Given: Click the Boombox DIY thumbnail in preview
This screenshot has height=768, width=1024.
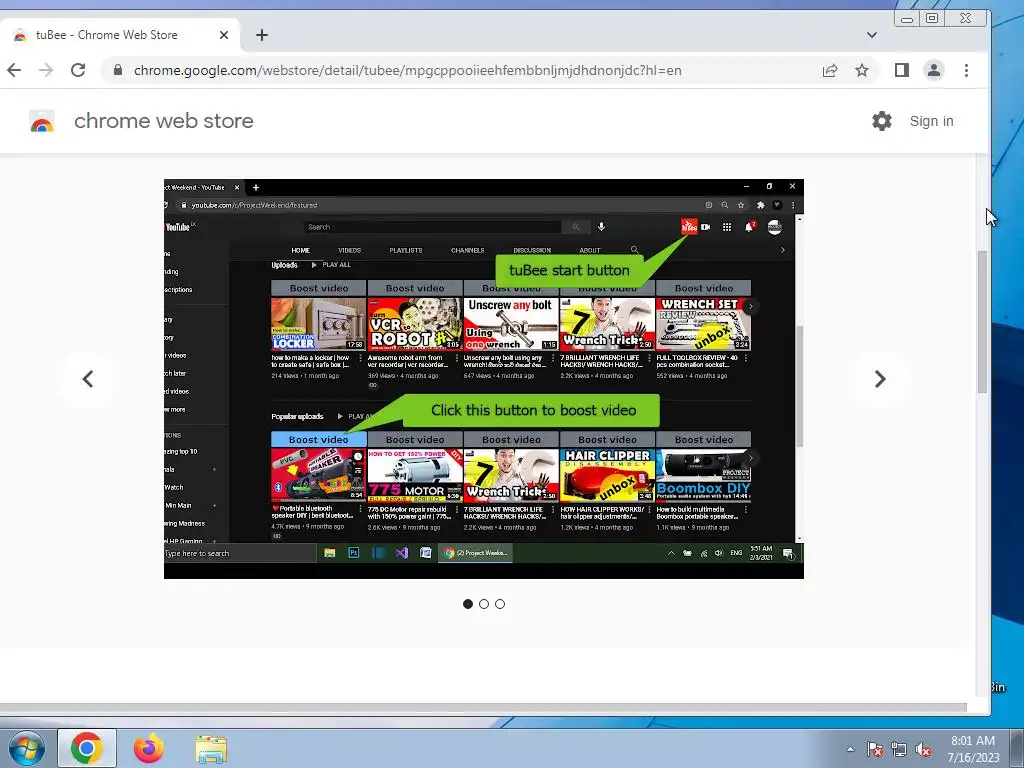Looking at the screenshot, I should tap(703, 475).
